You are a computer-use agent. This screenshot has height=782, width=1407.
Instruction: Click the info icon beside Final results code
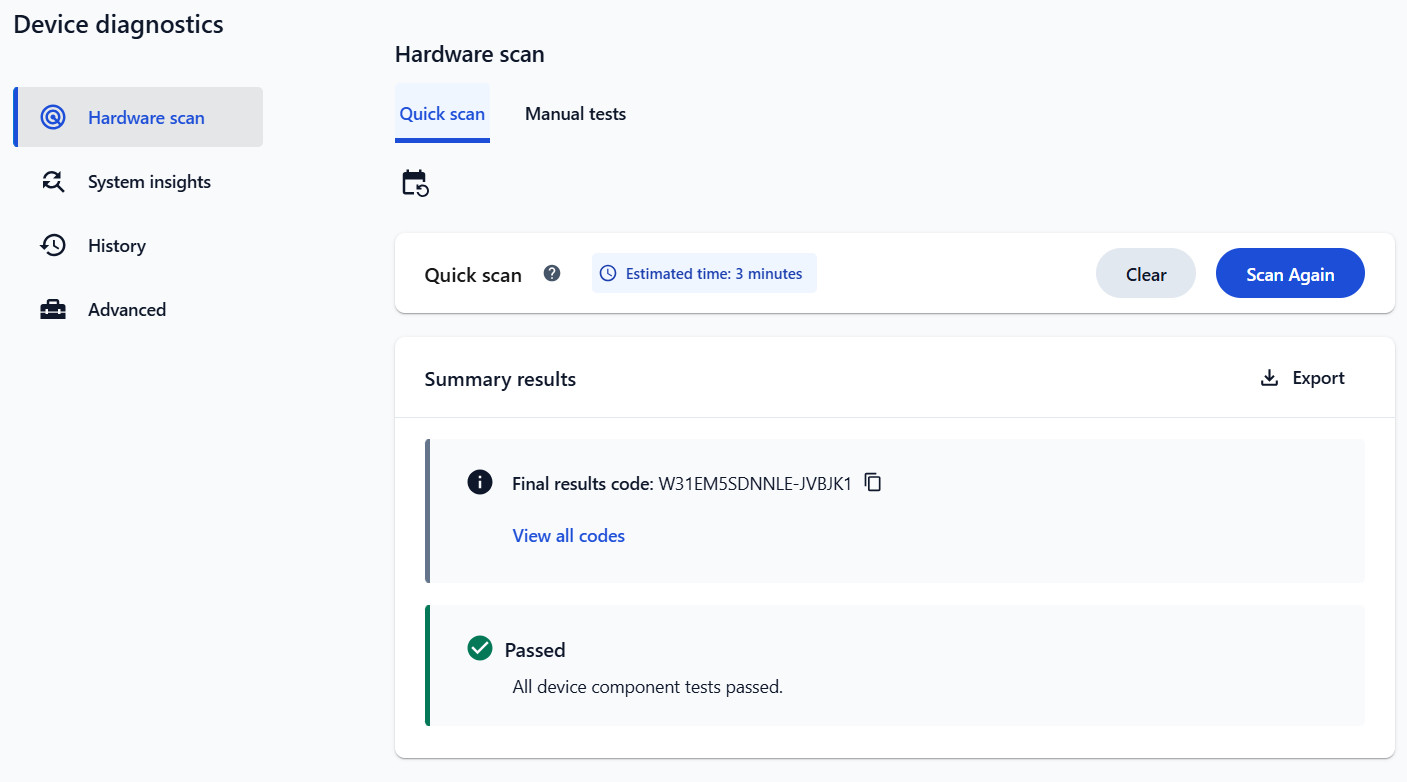pos(480,482)
